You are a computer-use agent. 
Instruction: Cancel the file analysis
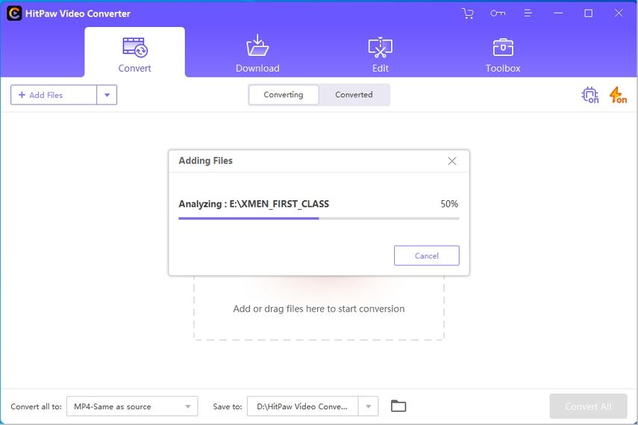426,255
